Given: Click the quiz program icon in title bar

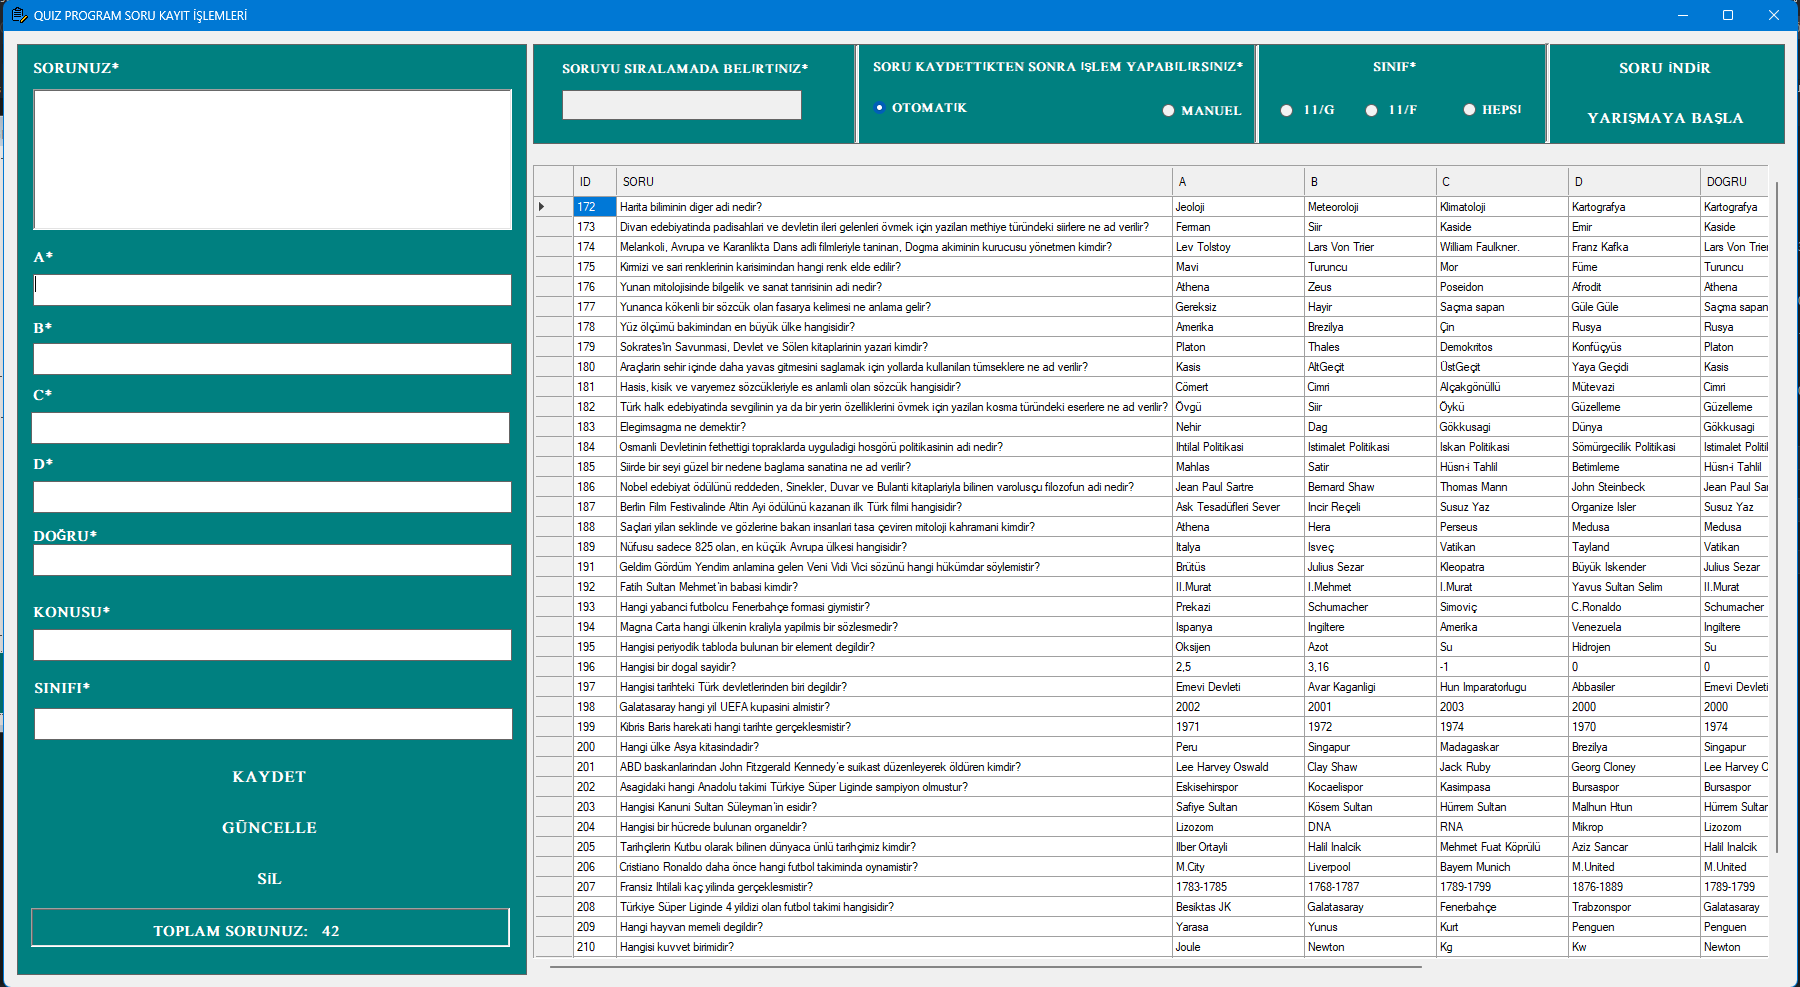Looking at the screenshot, I should (18, 15).
